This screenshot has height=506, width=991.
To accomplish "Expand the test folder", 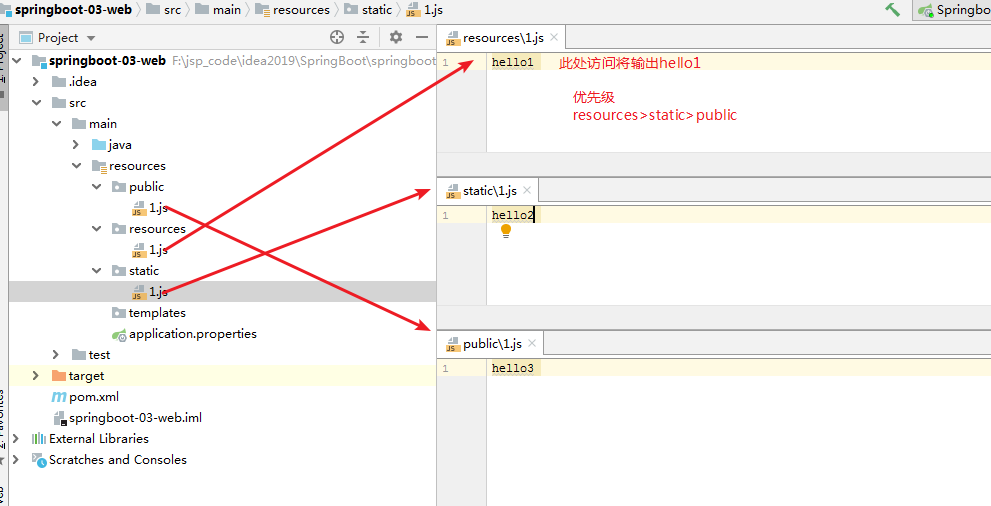I will [x=56, y=354].
